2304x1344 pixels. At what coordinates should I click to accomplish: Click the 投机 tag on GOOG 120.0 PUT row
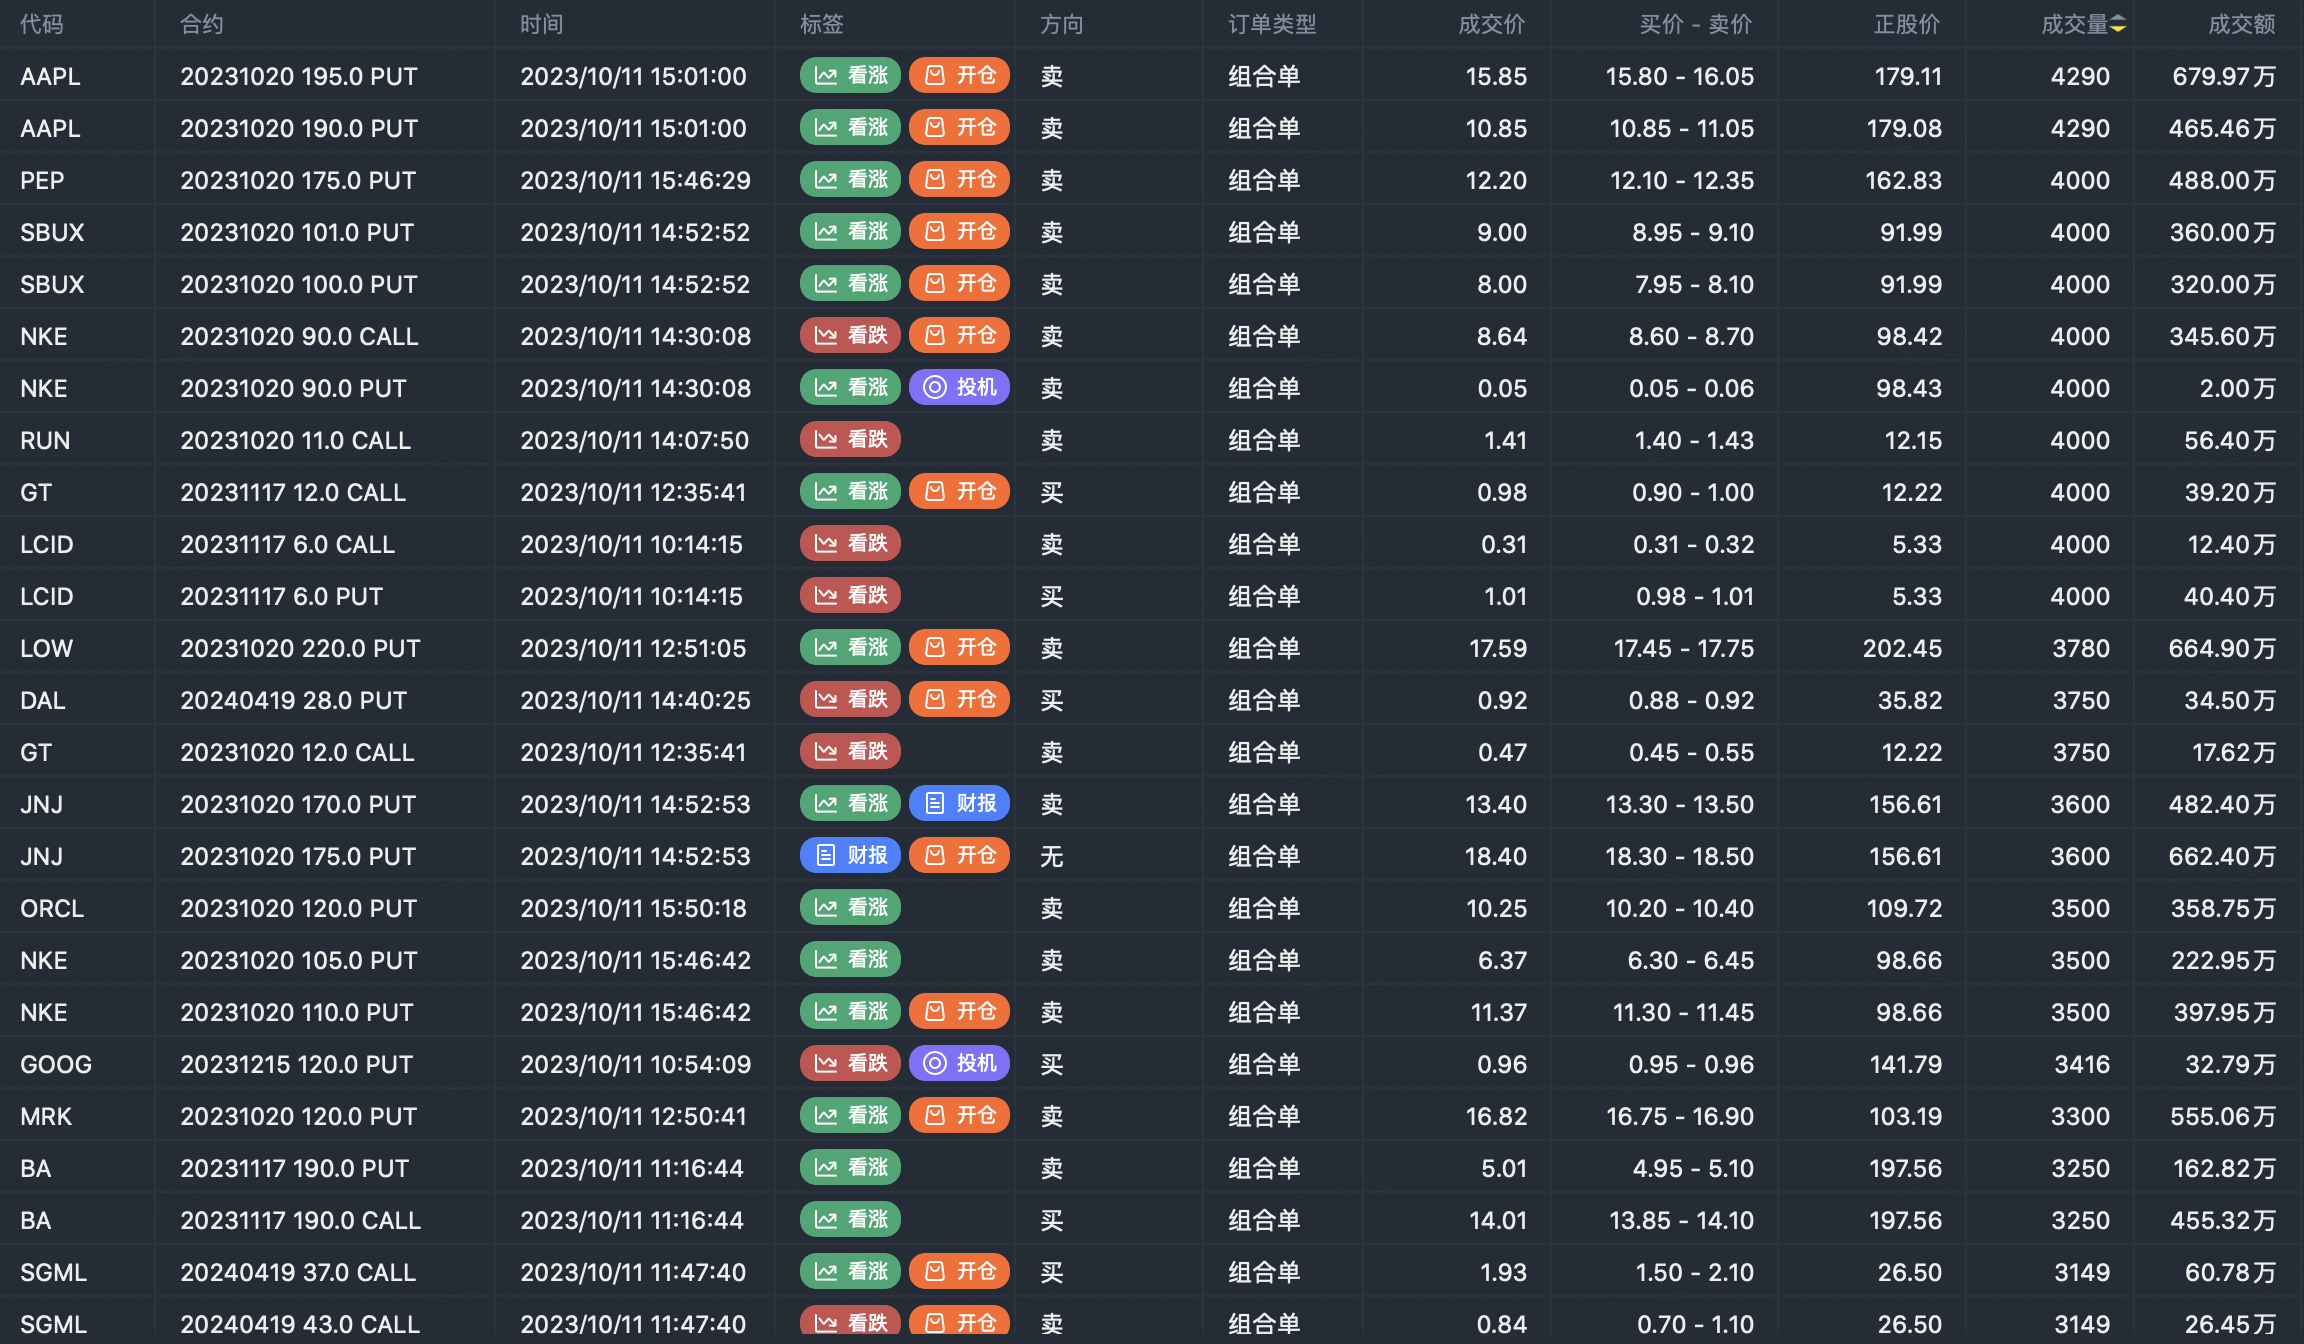[959, 1064]
